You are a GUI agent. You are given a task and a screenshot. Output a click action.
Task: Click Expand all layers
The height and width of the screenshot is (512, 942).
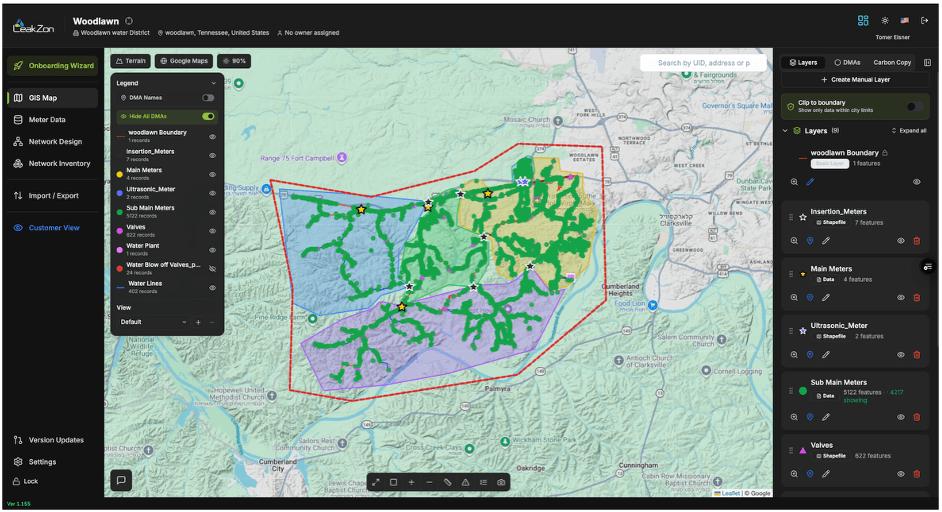909,130
